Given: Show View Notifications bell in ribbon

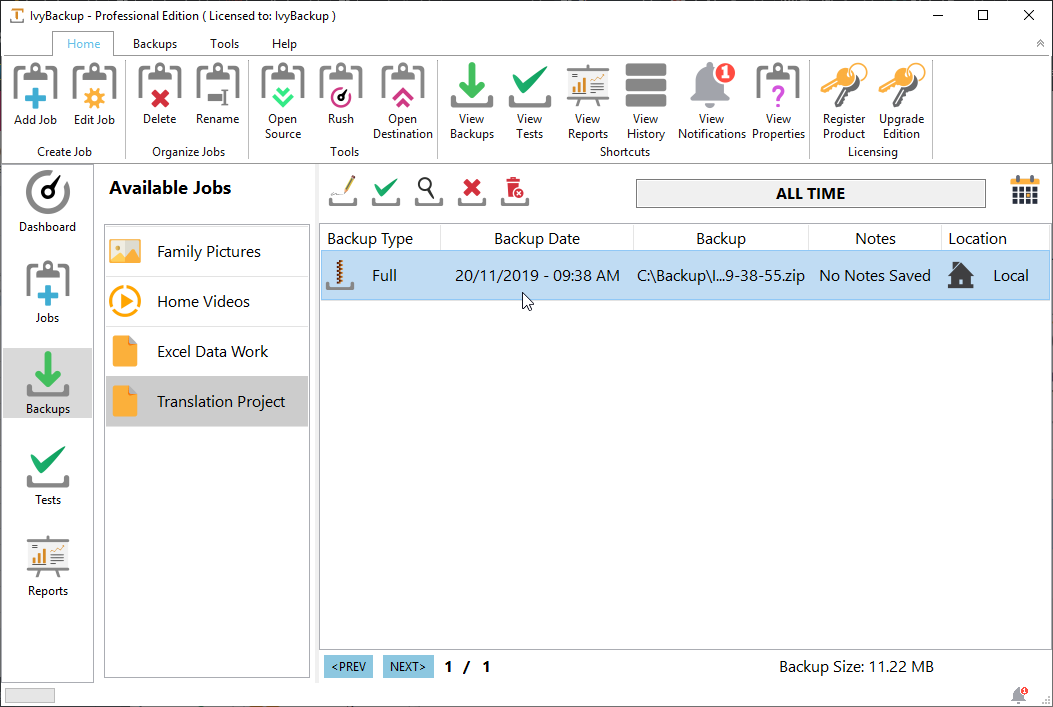Looking at the screenshot, I should point(712,101).
